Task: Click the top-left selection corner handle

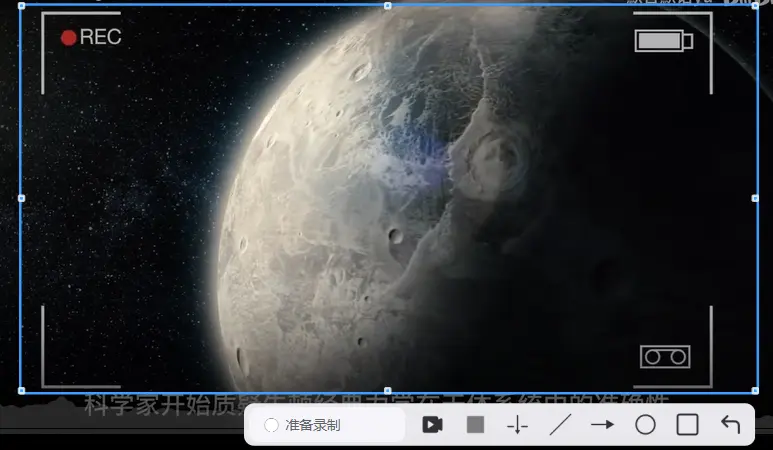Action: tap(21, 6)
